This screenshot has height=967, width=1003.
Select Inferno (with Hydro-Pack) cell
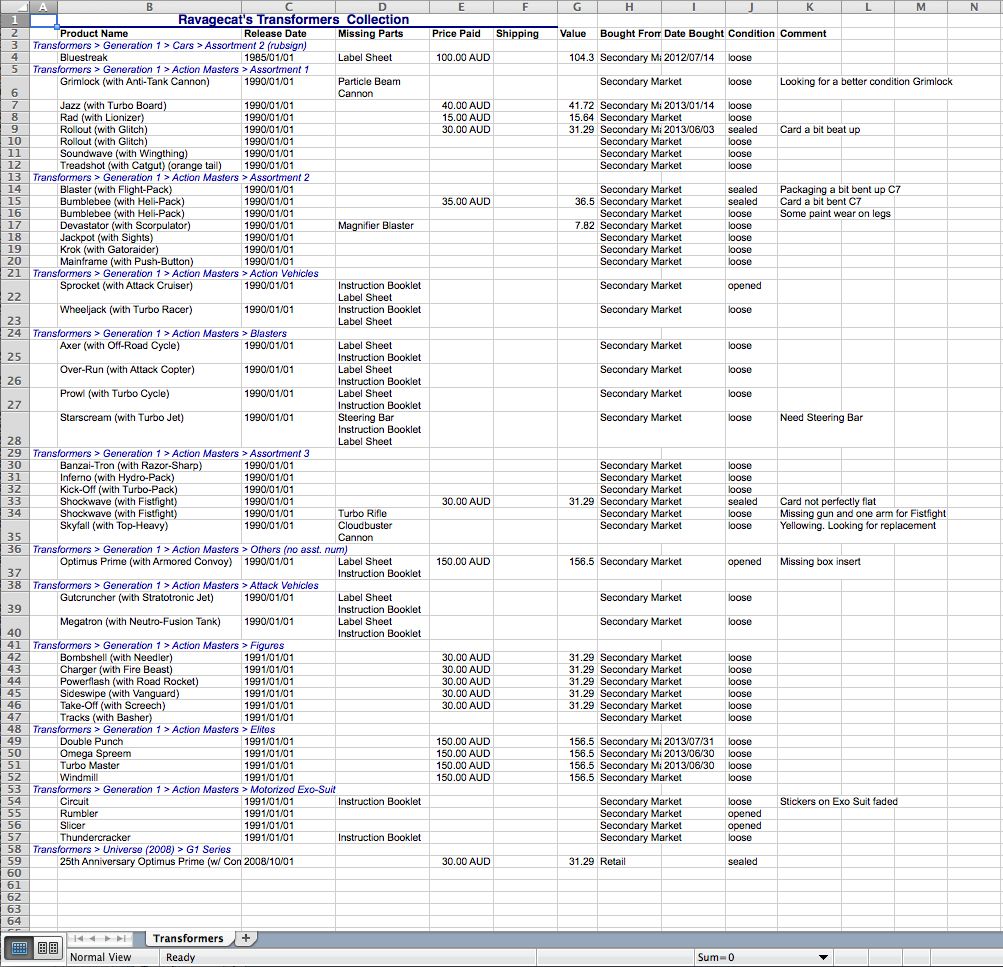click(149, 478)
